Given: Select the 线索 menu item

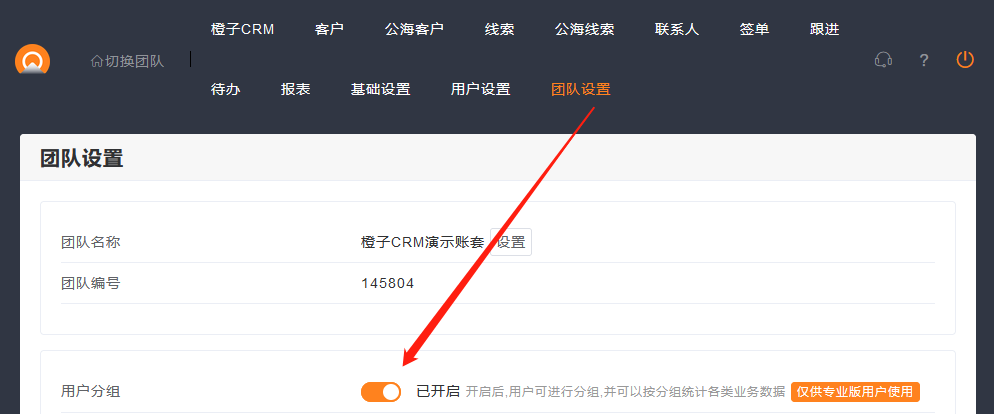Looking at the screenshot, I should 499,29.
